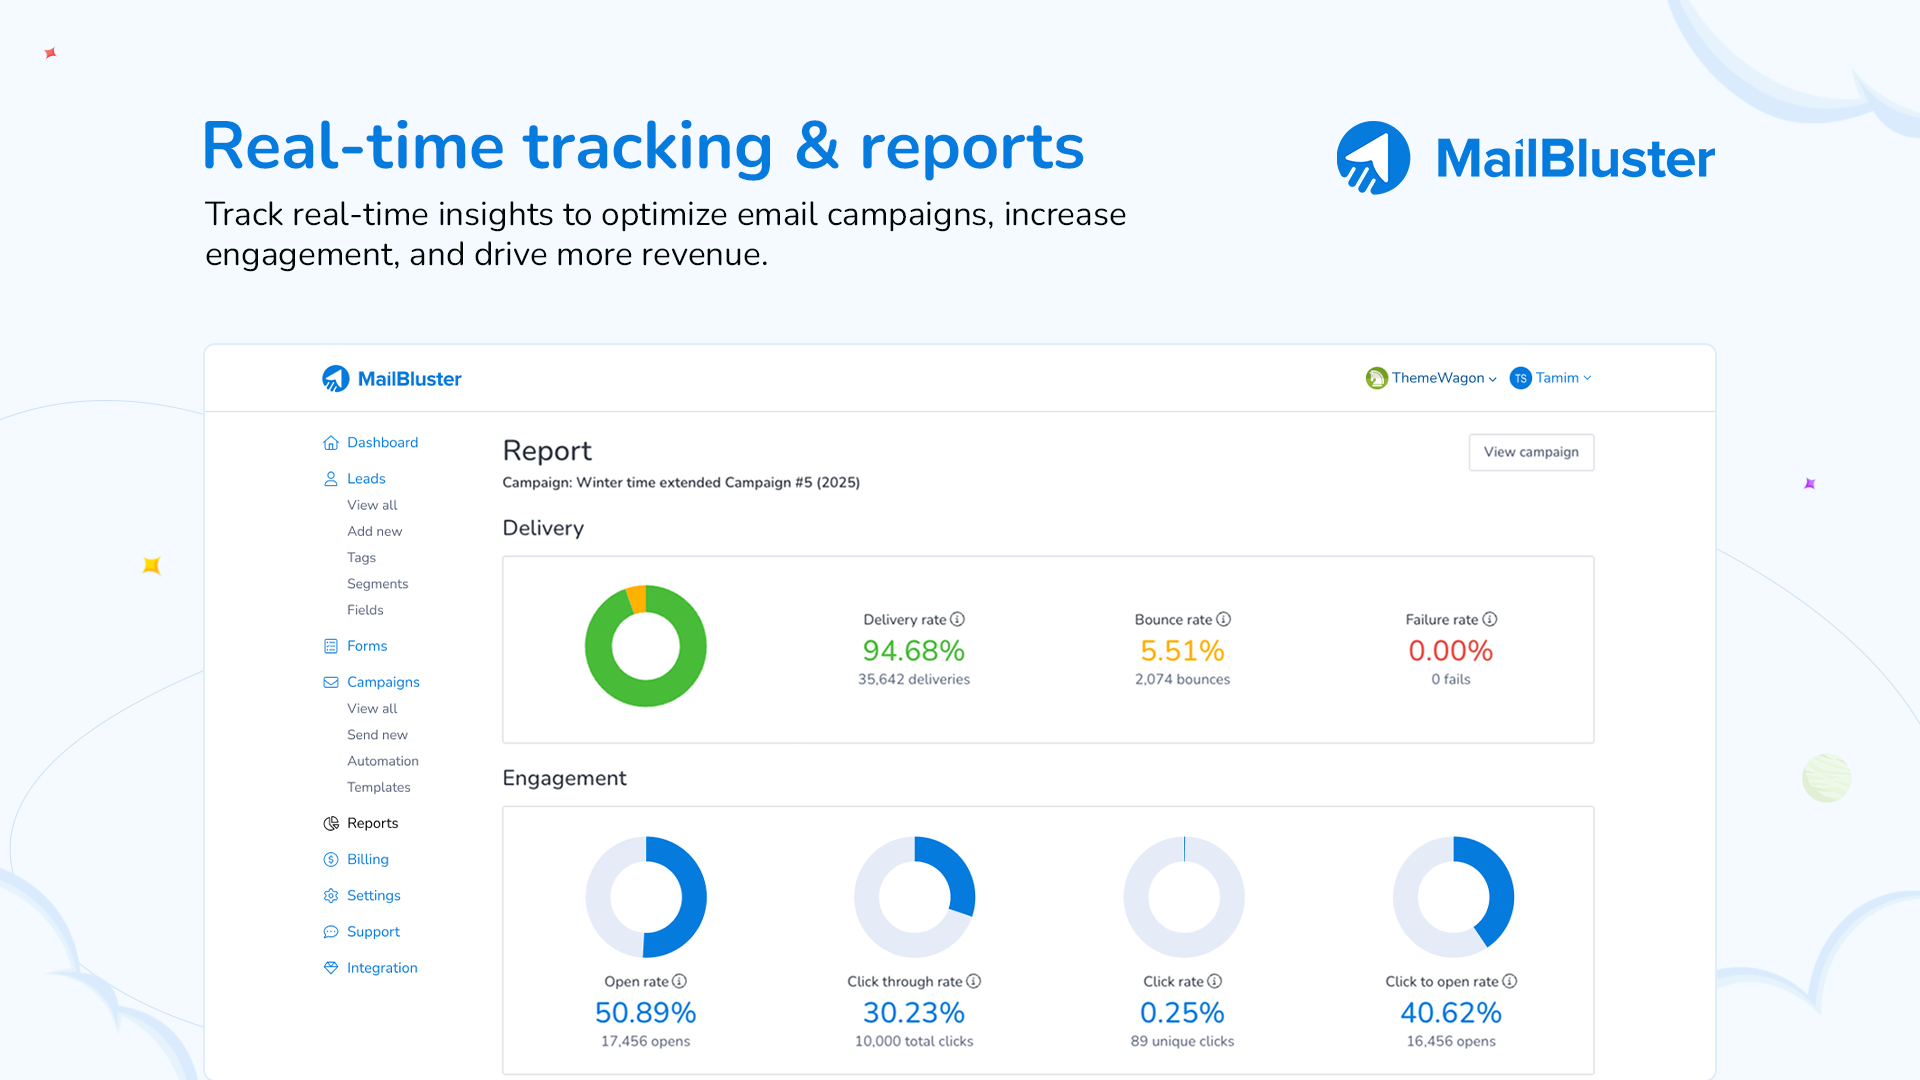Image resolution: width=1920 pixels, height=1080 pixels.
Task: Click the TS user avatar
Action: [x=1520, y=378]
